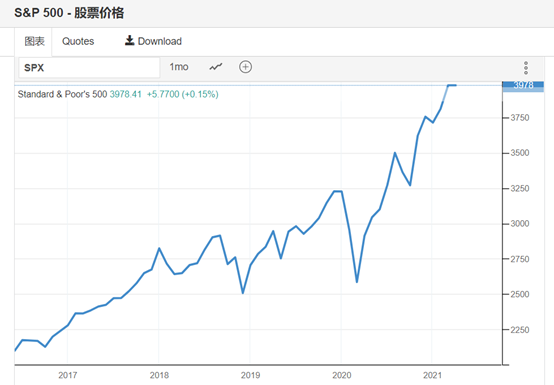
Task: Click the 2019 year label
Action: click(250, 375)
